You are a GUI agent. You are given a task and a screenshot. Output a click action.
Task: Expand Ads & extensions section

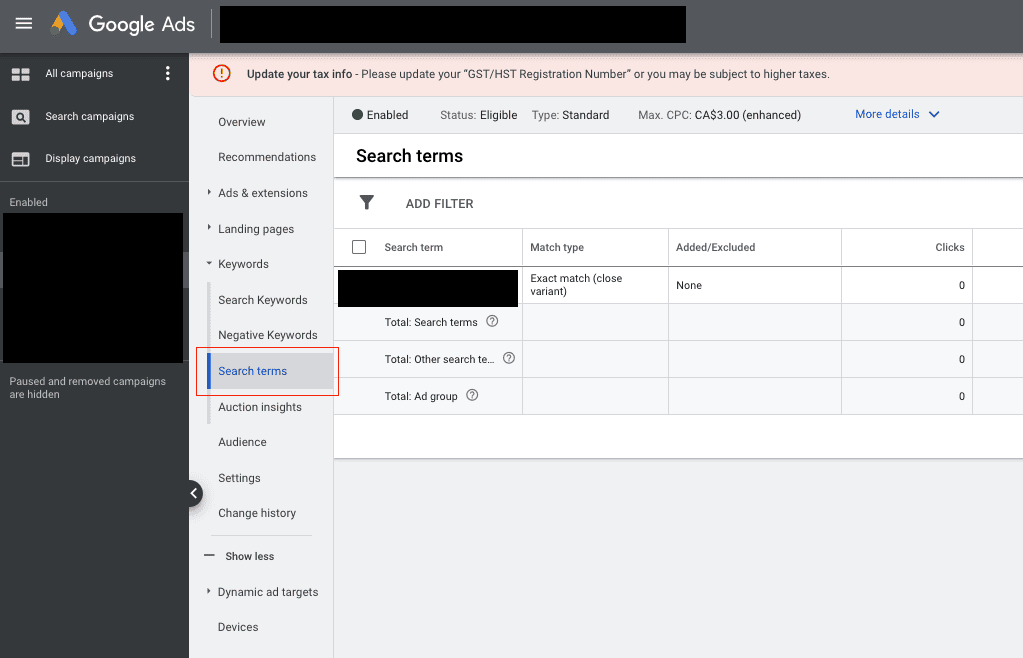pyautogui.click(x=209, y=193)
